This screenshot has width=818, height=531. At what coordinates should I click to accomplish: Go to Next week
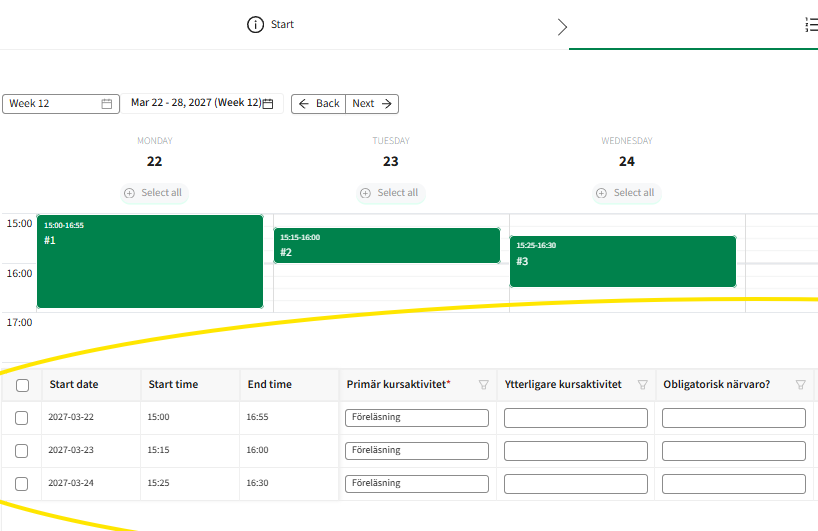[372, 104]
